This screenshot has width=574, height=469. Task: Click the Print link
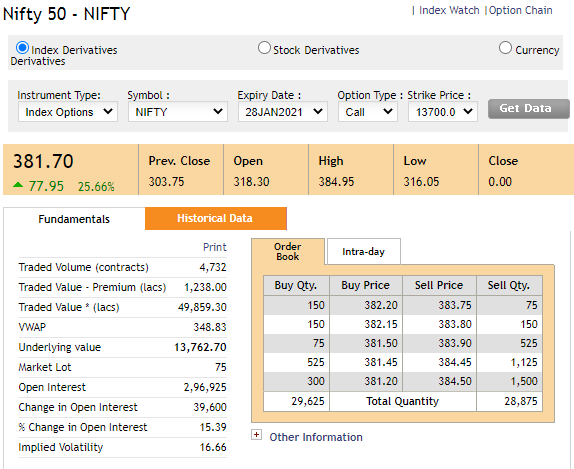[215, 247]
